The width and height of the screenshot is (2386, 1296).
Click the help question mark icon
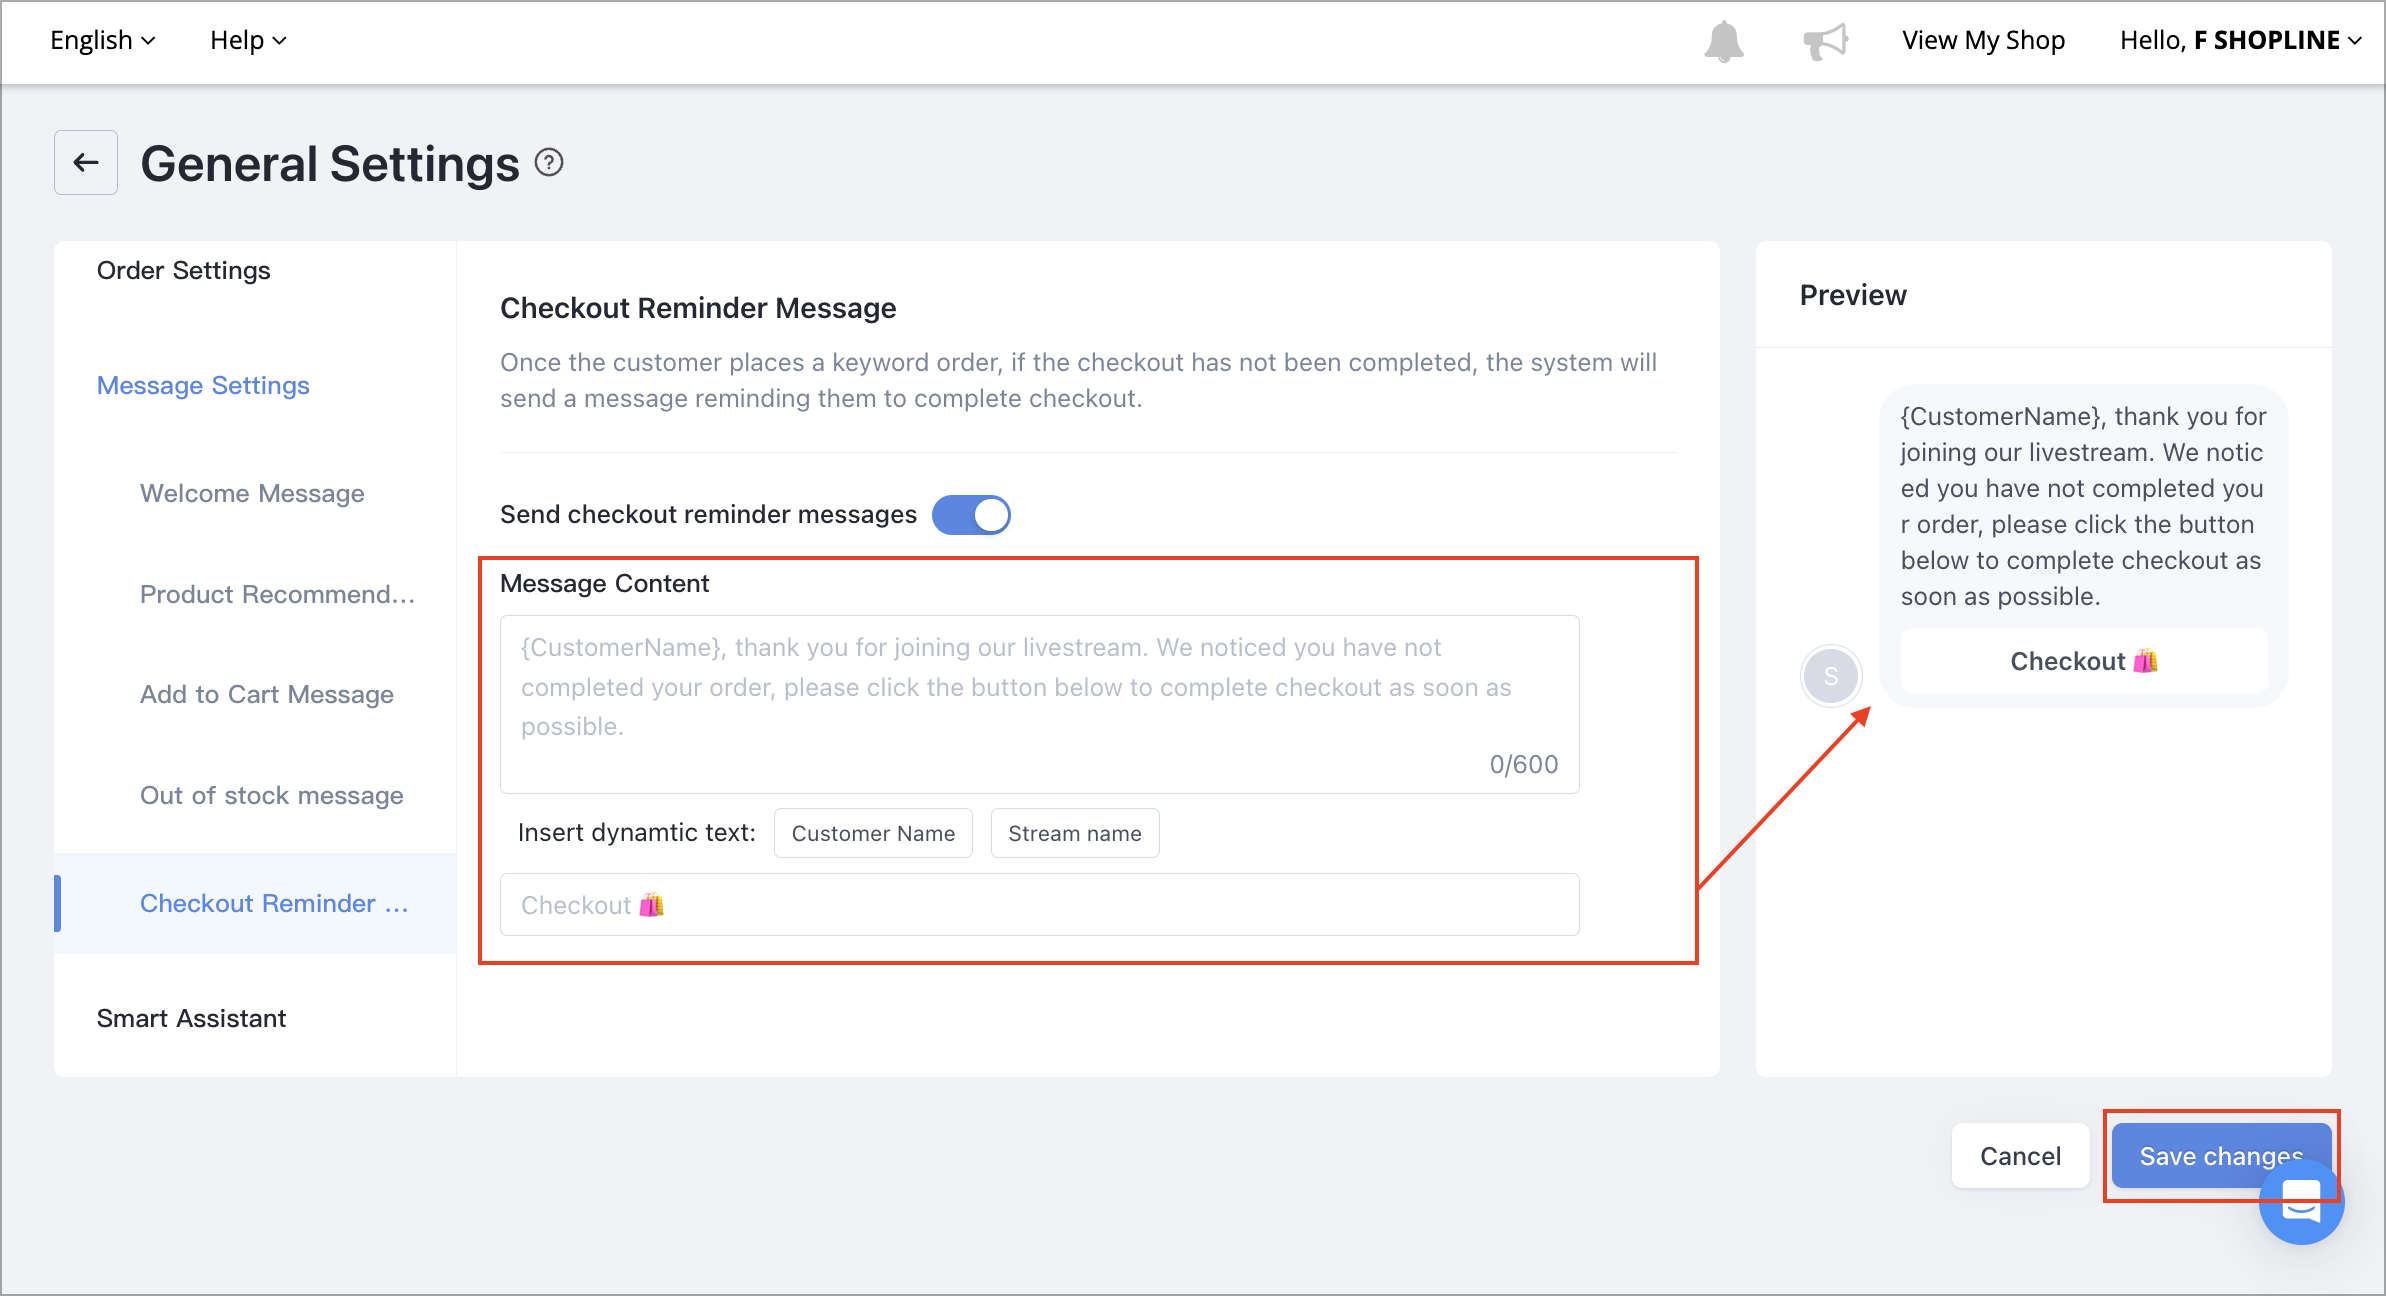click(x=549, y=162)
